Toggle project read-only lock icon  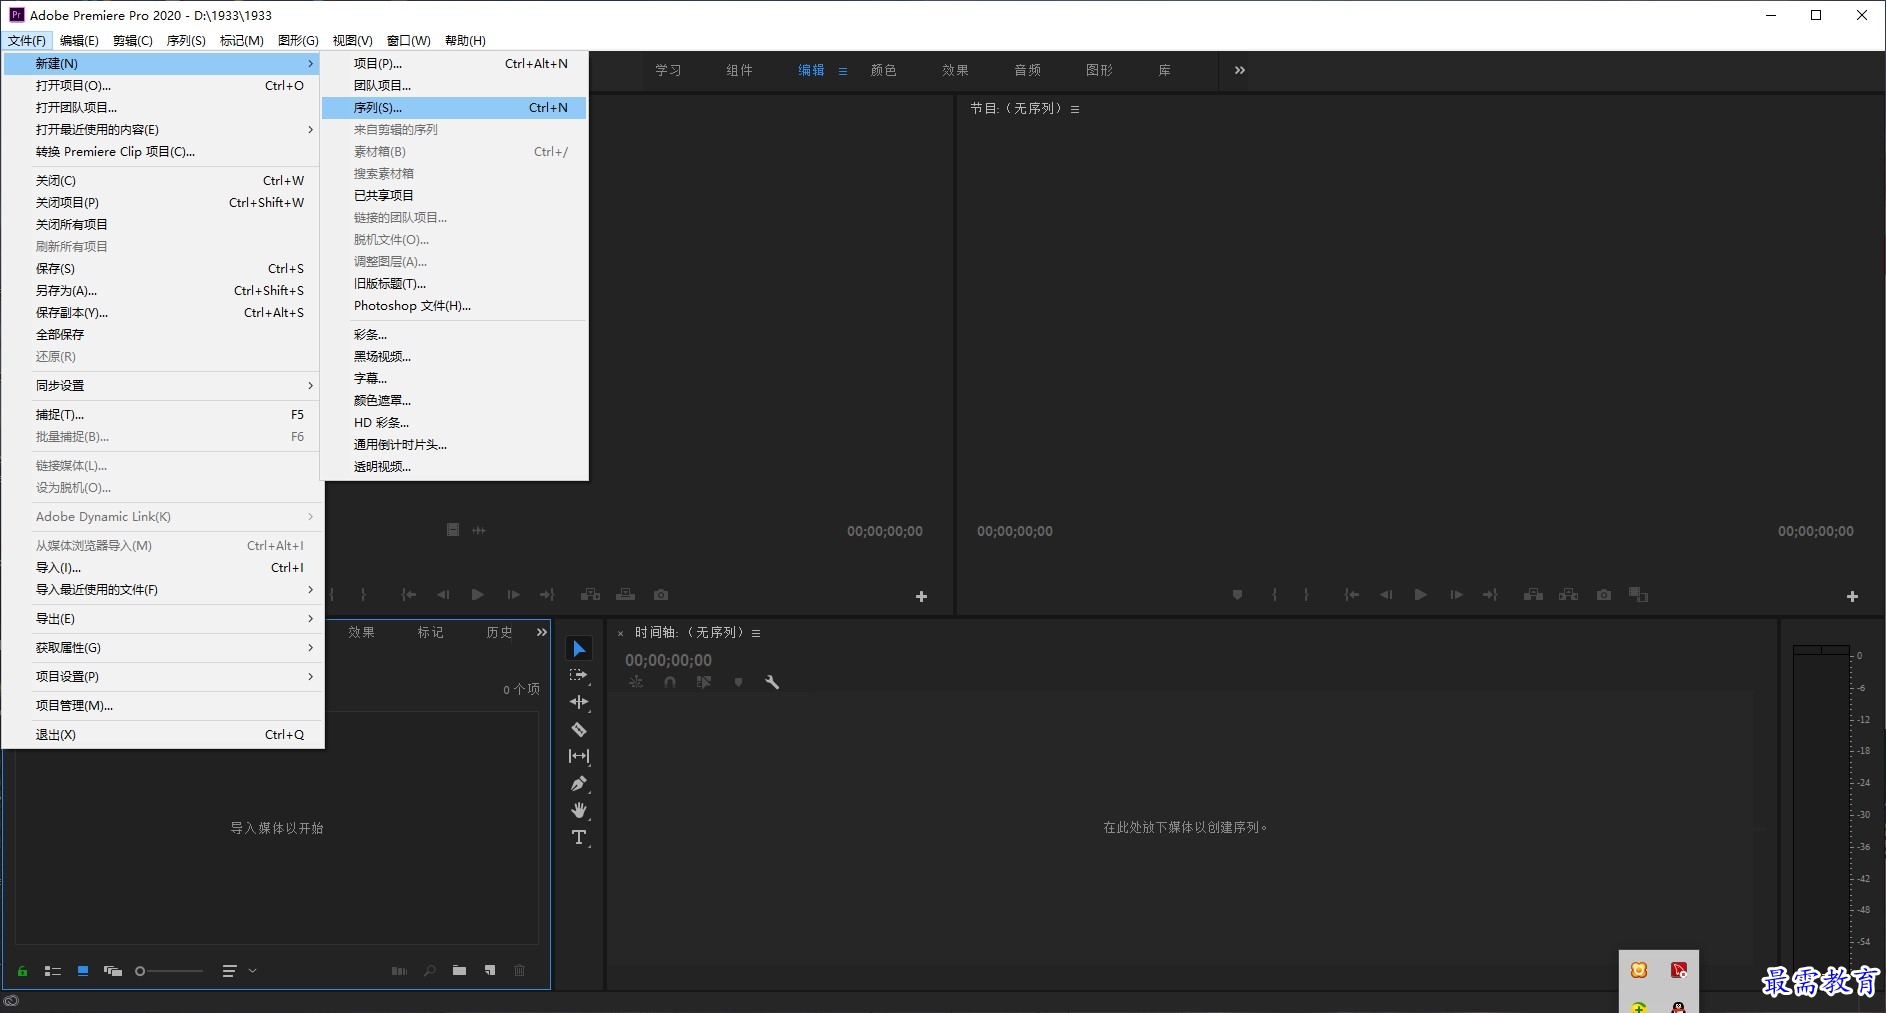pyautogui.click(x=22, y=971)
